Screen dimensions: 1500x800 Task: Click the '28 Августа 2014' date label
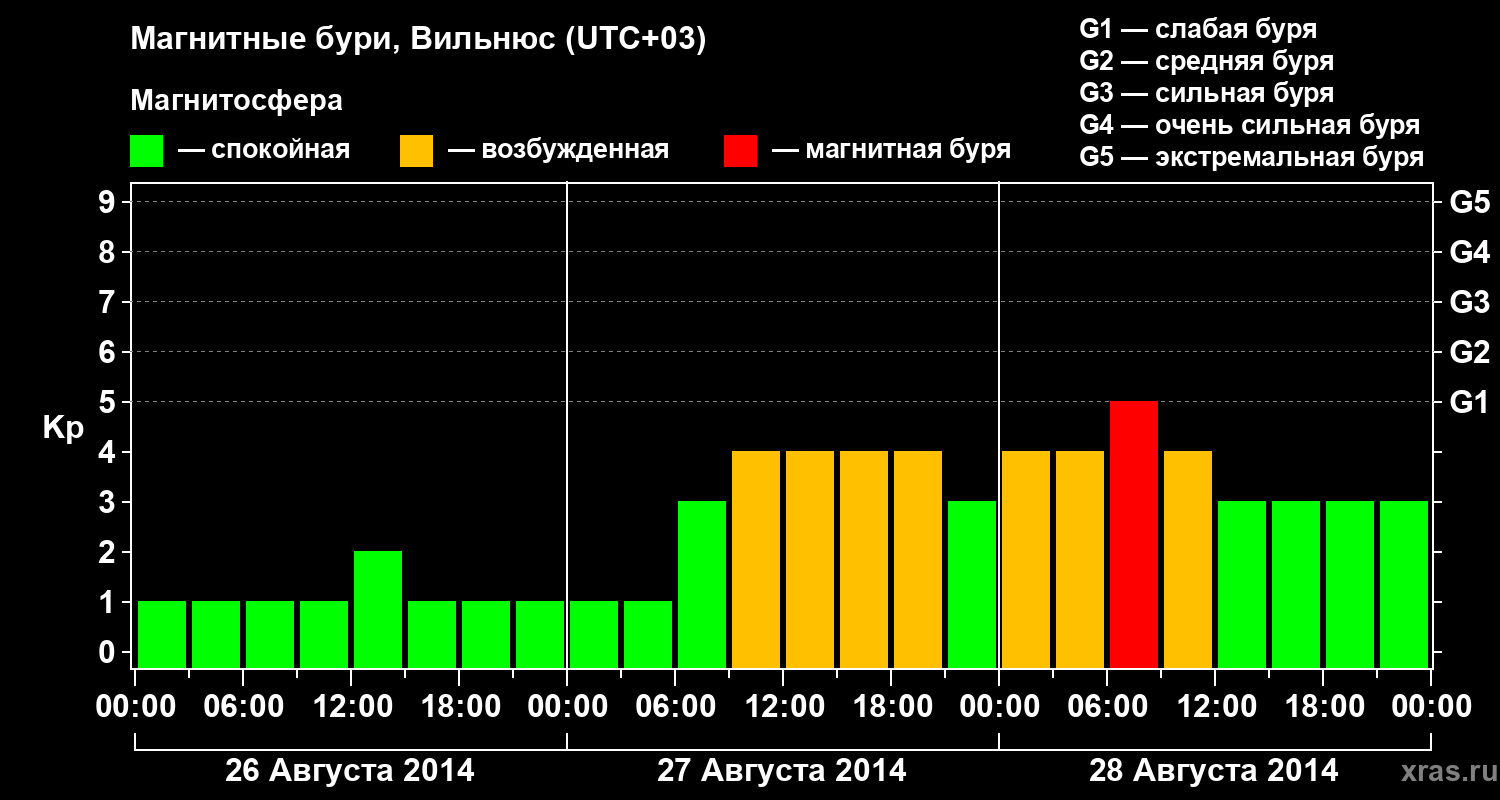click(1213, 771)
